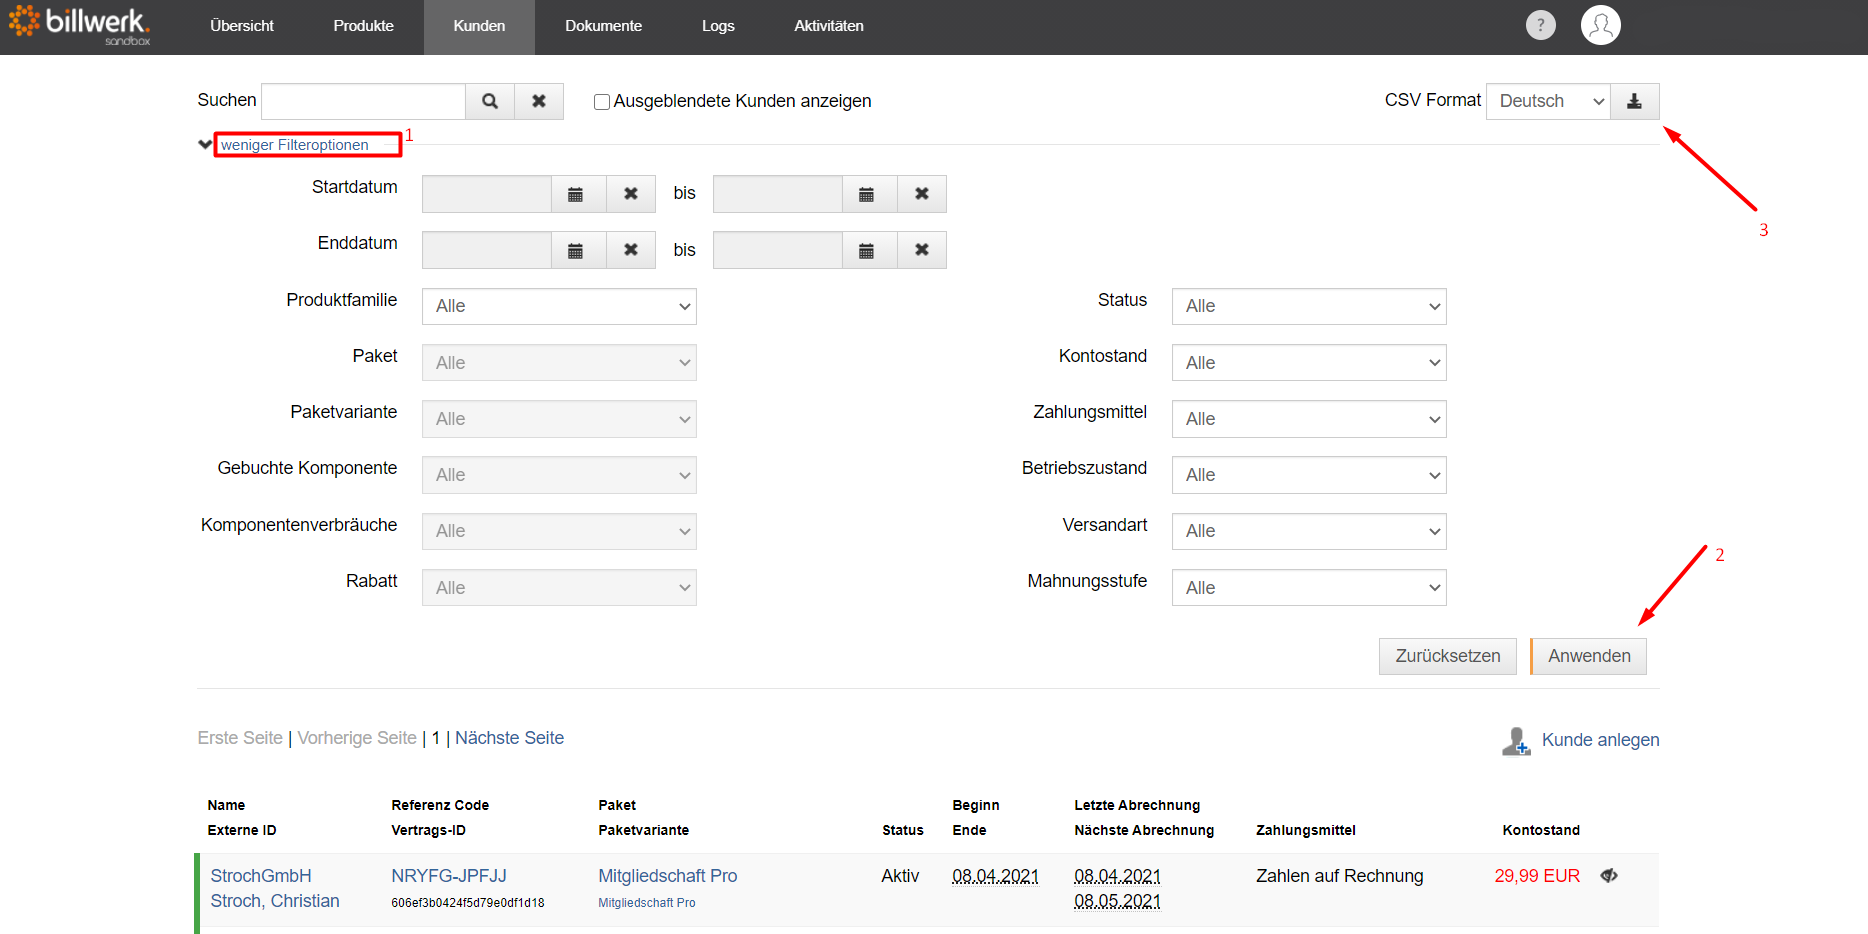
Task: Open the Komponentenverbräuche dropdown
Action: point(559,531)
